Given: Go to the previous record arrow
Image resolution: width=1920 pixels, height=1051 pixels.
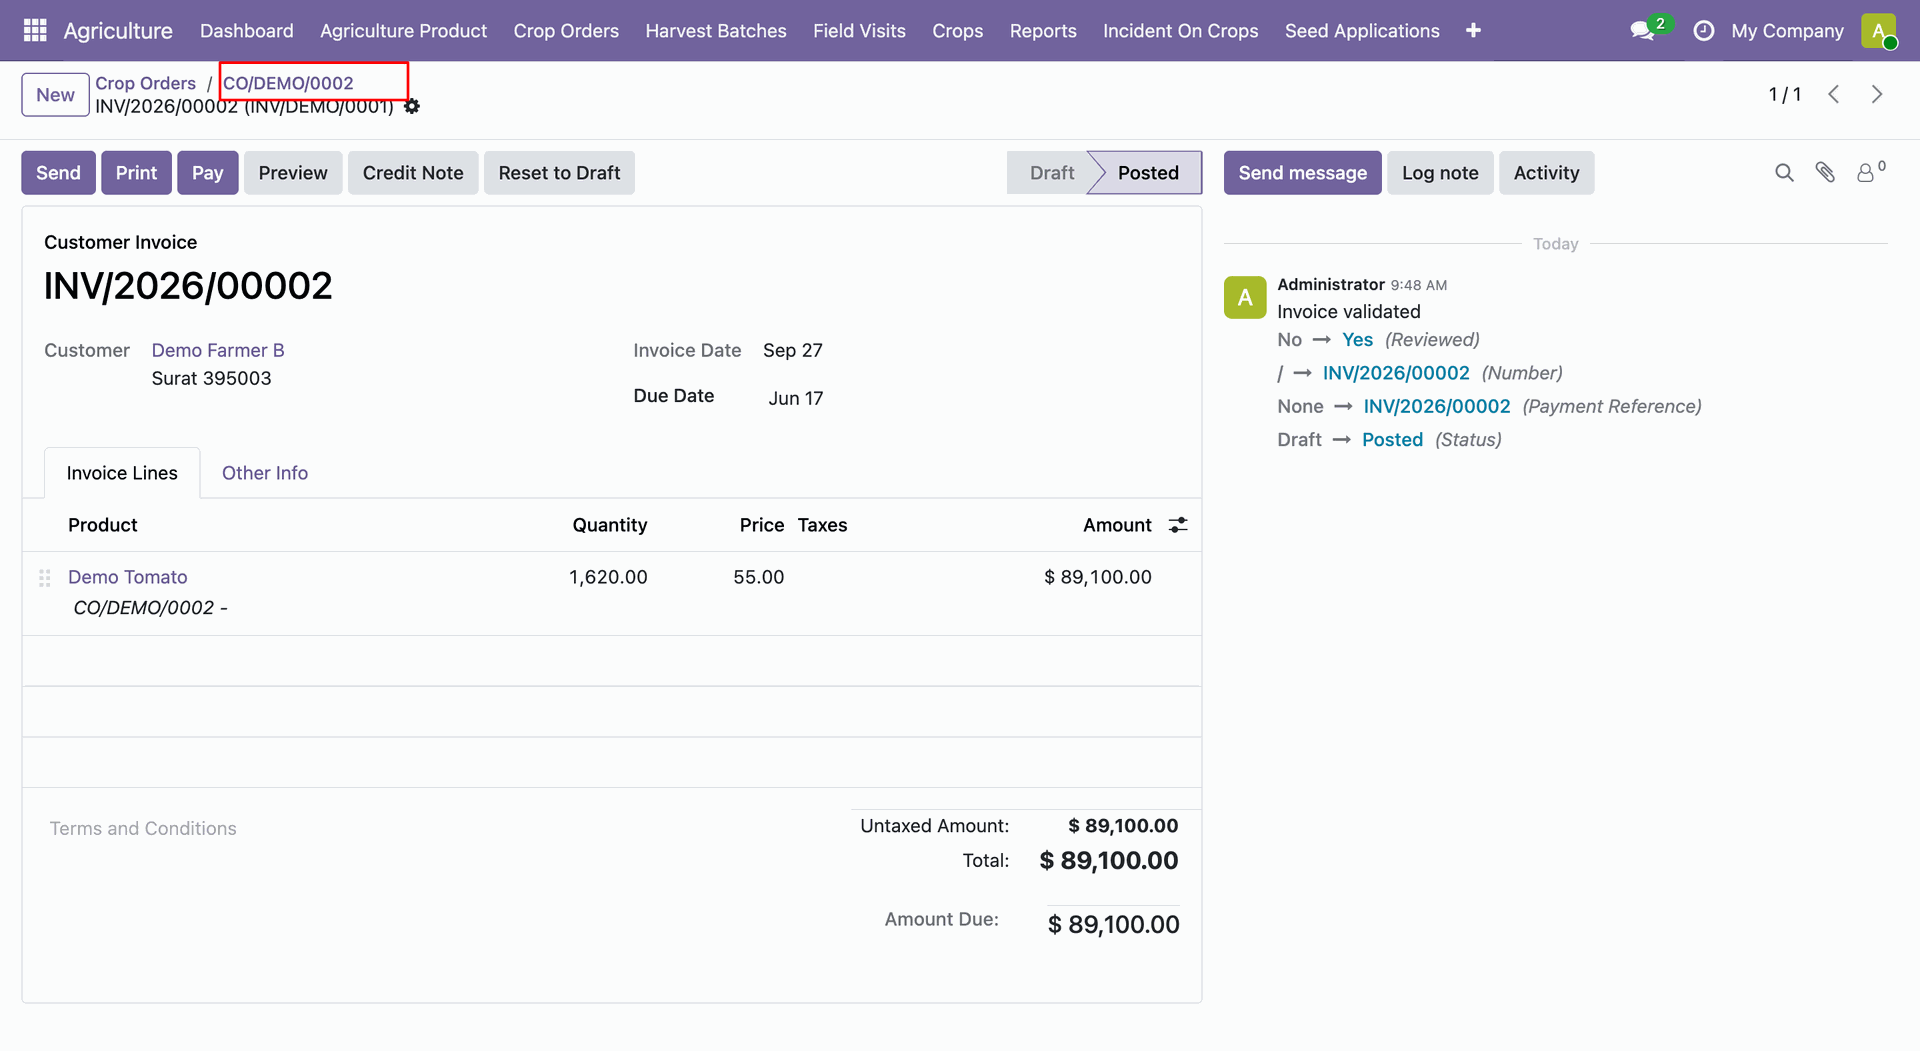Looking at the screenshot, I should [1833, 94].
